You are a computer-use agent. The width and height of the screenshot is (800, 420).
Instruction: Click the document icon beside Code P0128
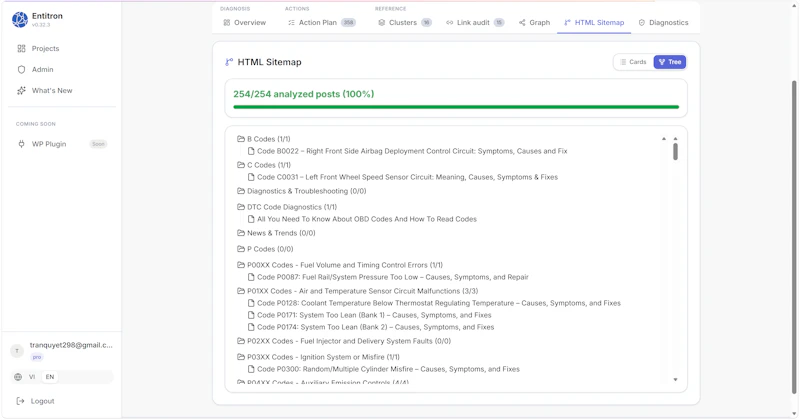click(x=251, y=303)
